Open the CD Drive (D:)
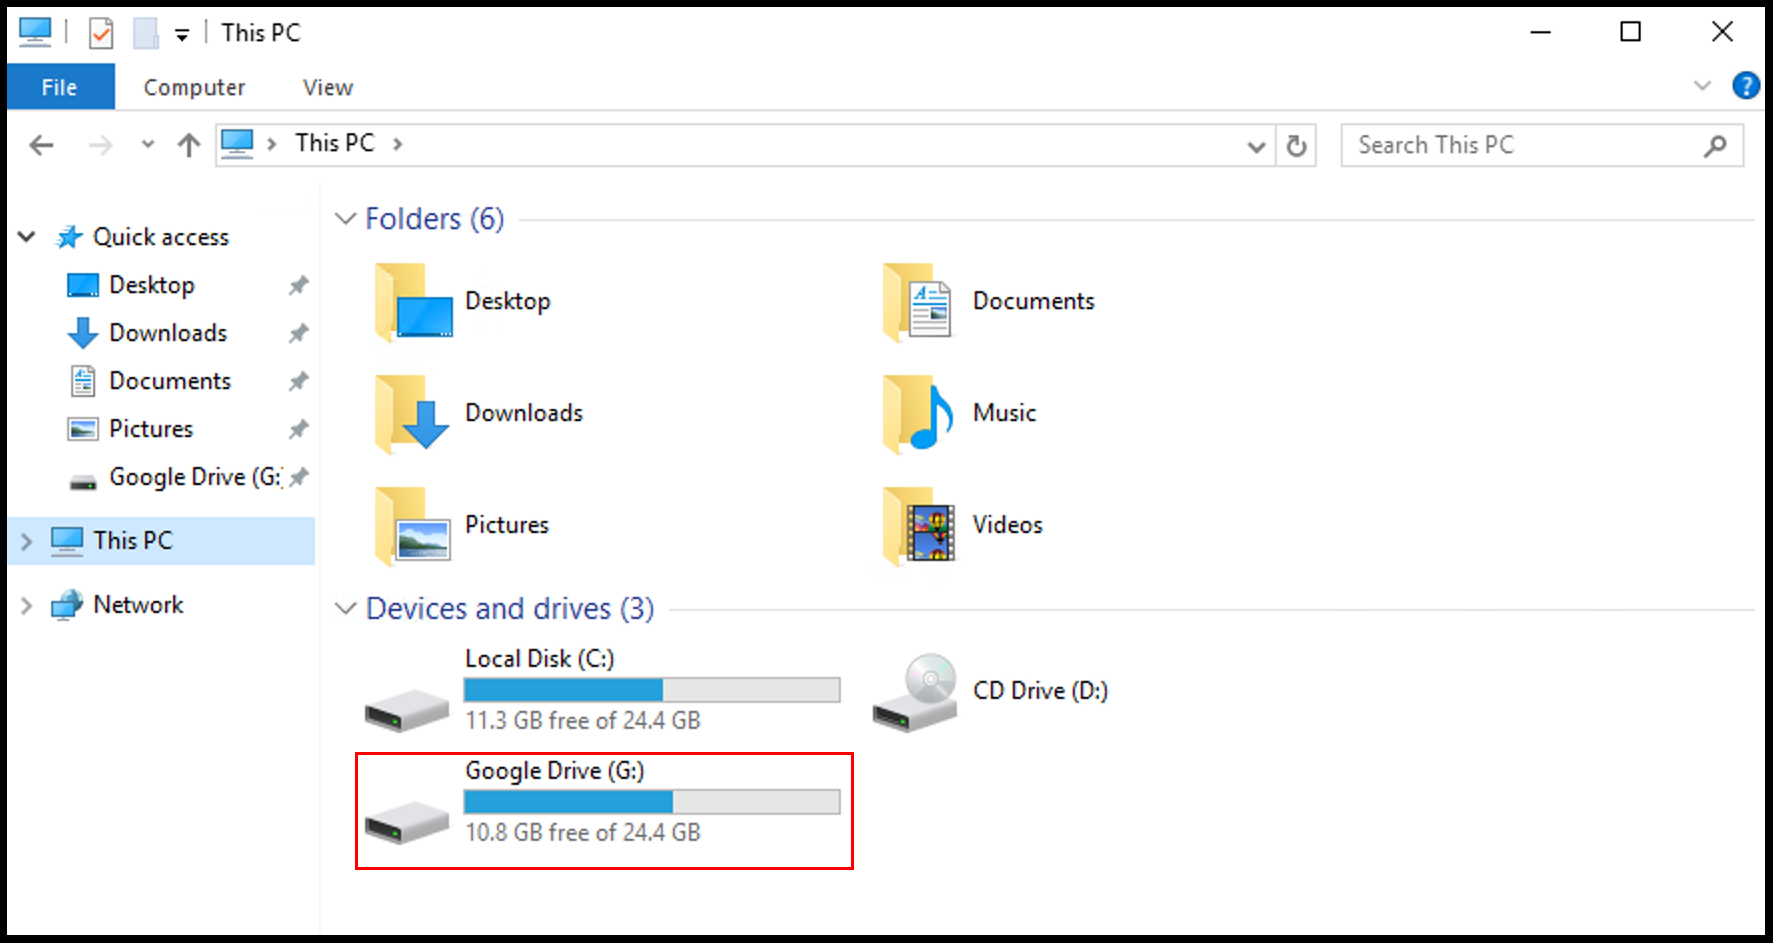The image size is (1773, 943). pos(1039,691)
